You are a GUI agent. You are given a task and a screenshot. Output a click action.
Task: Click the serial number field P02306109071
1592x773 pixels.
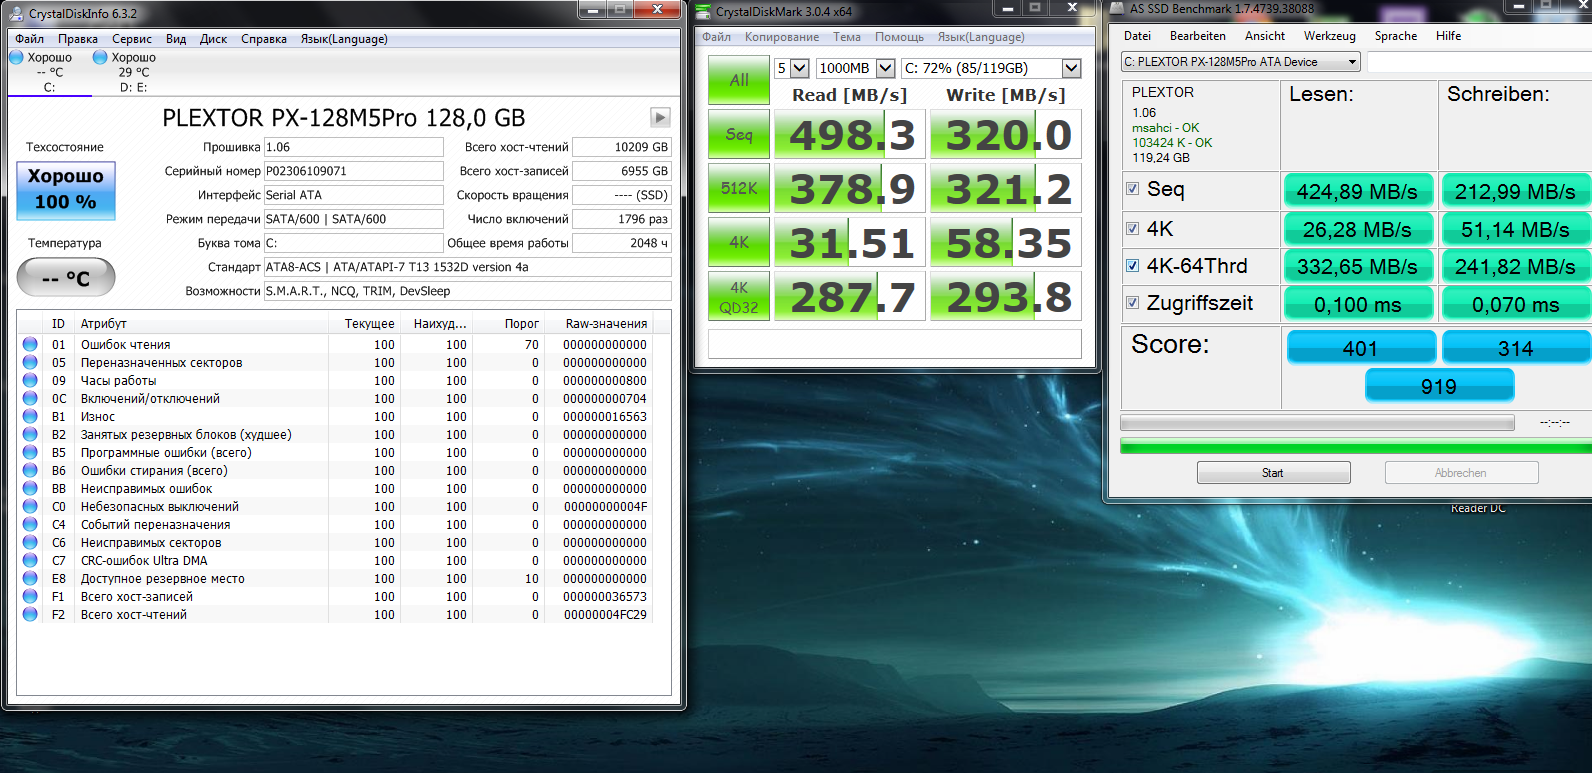point(353,171)
